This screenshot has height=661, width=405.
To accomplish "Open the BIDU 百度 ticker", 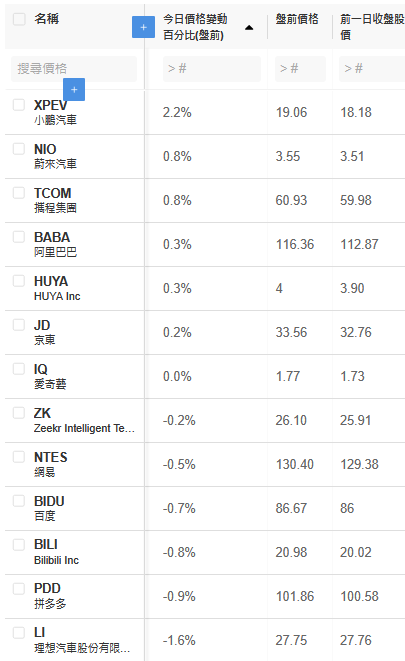I will click(49, 508).
